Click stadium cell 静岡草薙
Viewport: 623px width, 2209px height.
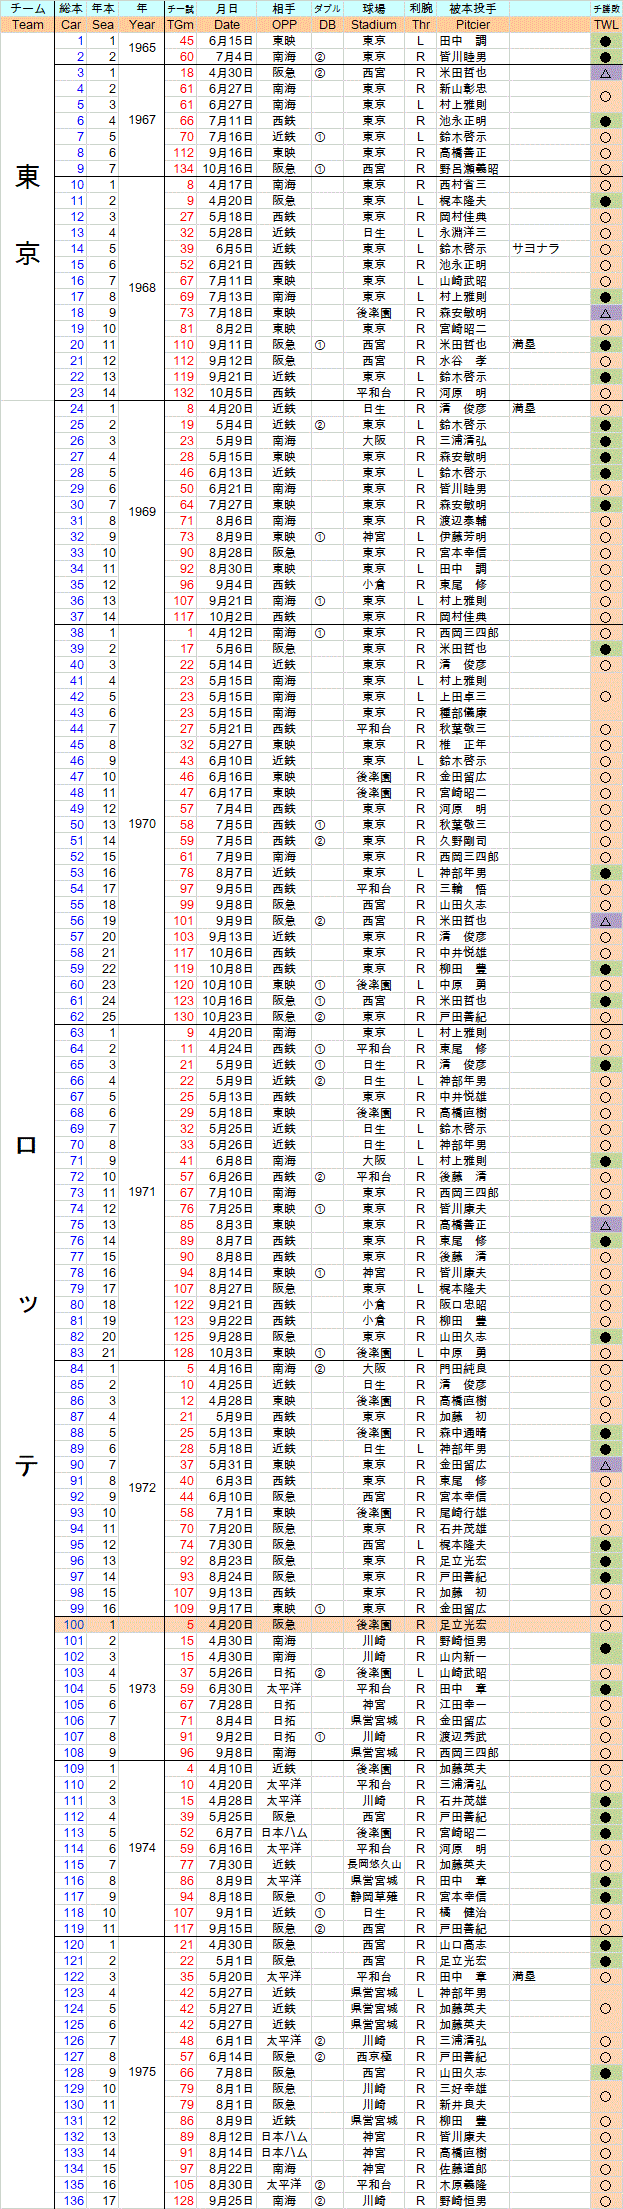(x=374, y=1897)
